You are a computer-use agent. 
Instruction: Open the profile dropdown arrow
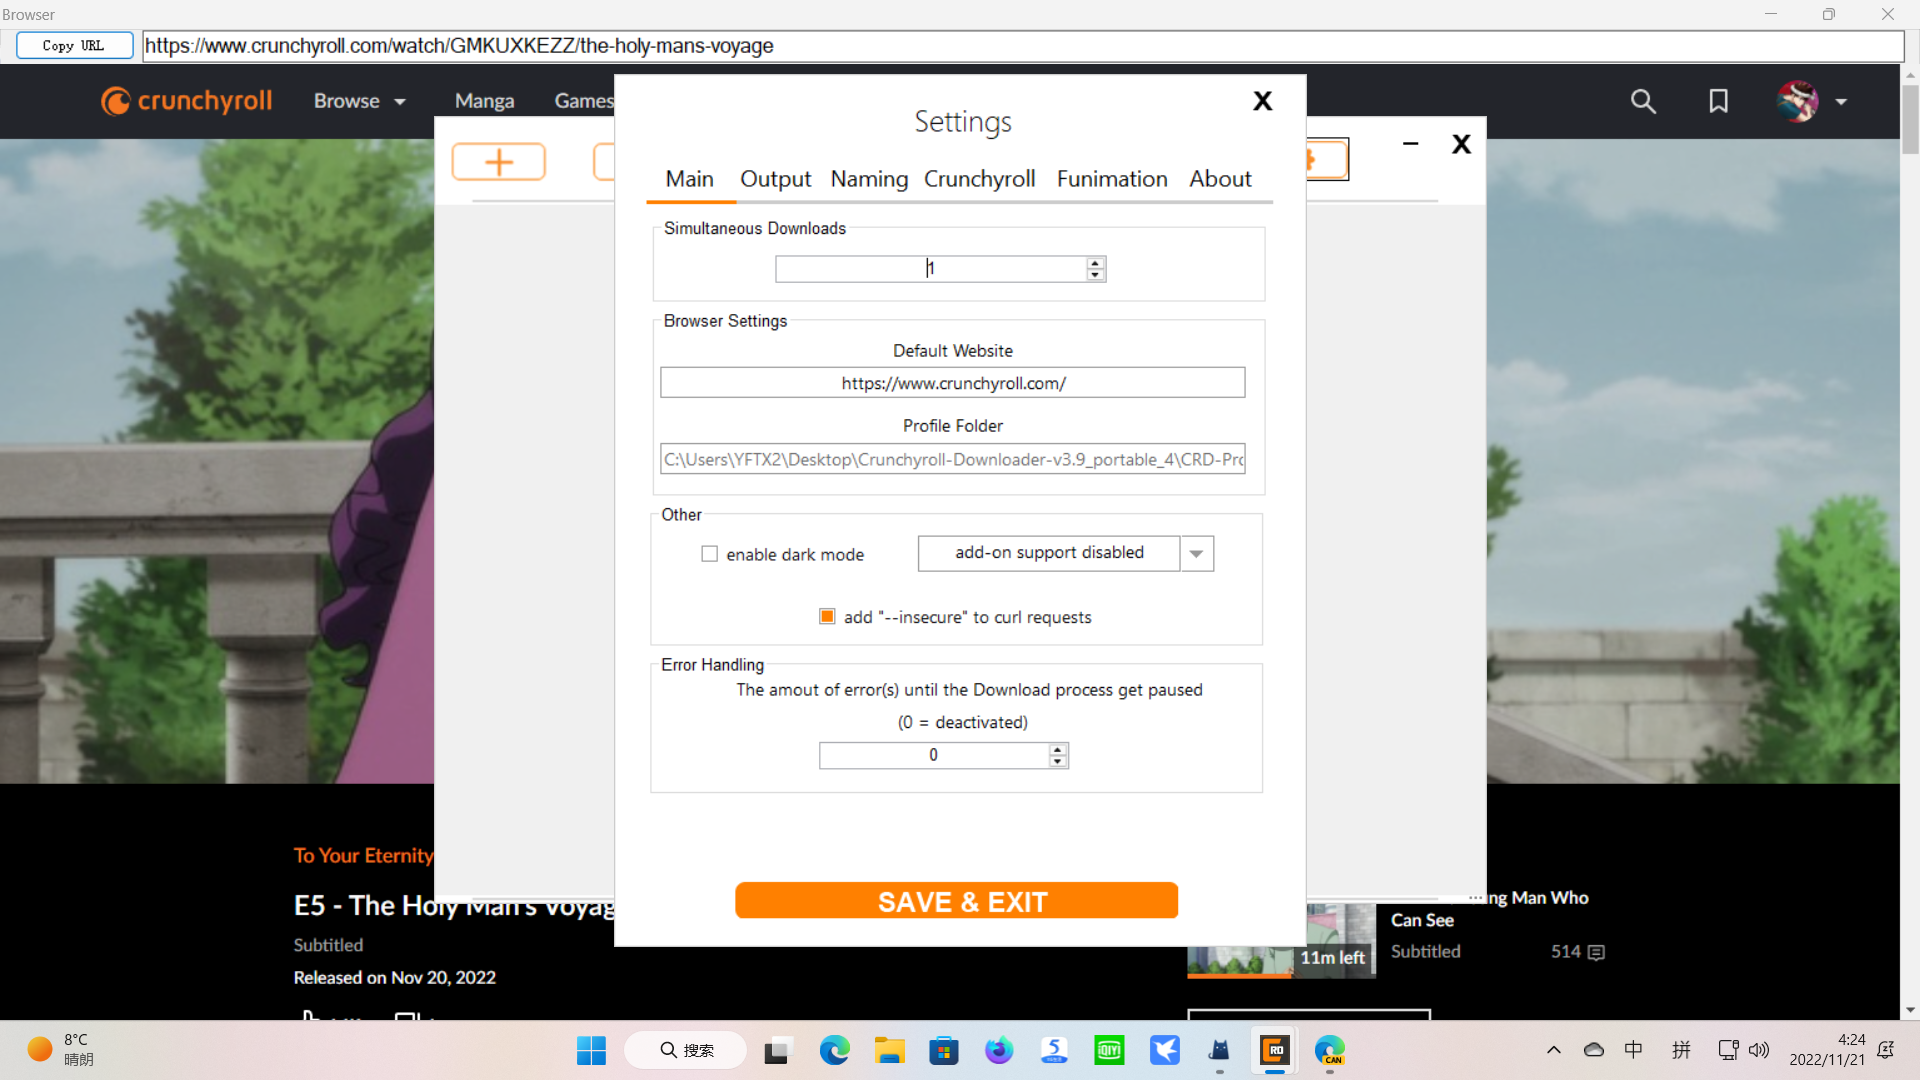tap(1843, 101)
